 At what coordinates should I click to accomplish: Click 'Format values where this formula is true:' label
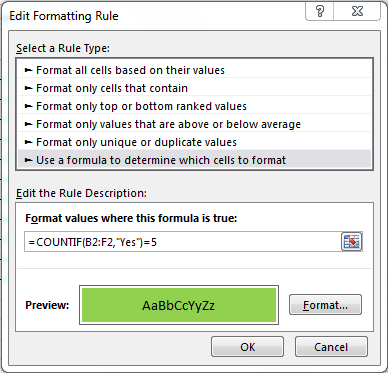[131, 218]
